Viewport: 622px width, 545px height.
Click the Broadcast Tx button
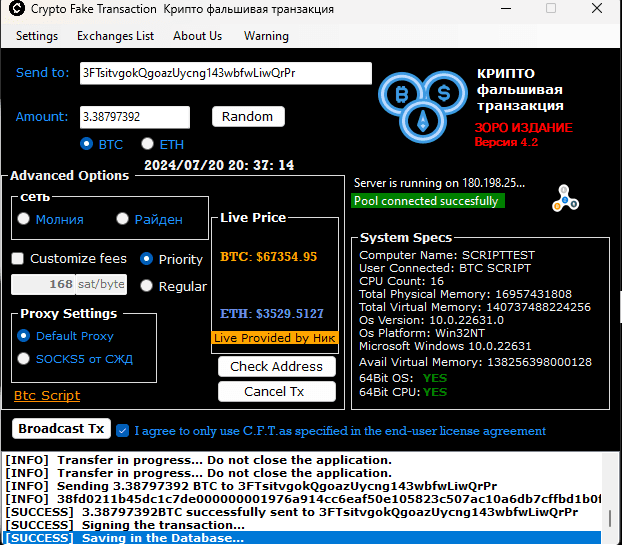[x=61, y=429]
